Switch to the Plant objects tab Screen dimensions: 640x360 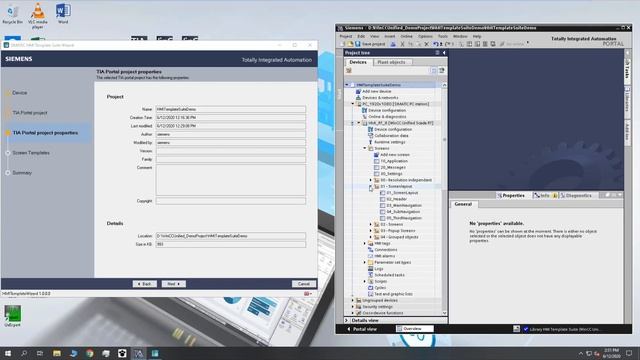pos(391,62)
